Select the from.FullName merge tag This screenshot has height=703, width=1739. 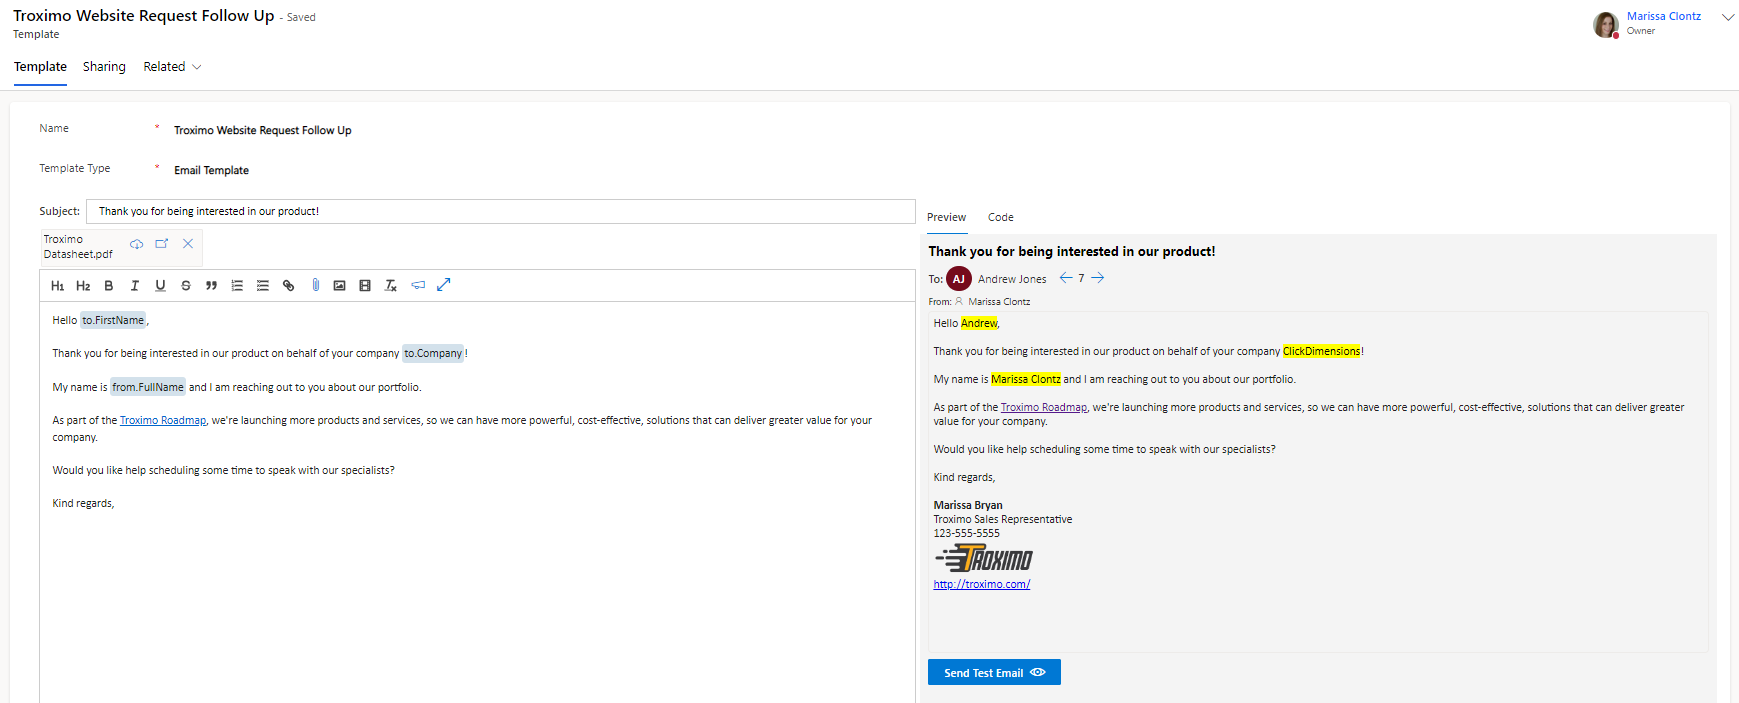point(148,387)
